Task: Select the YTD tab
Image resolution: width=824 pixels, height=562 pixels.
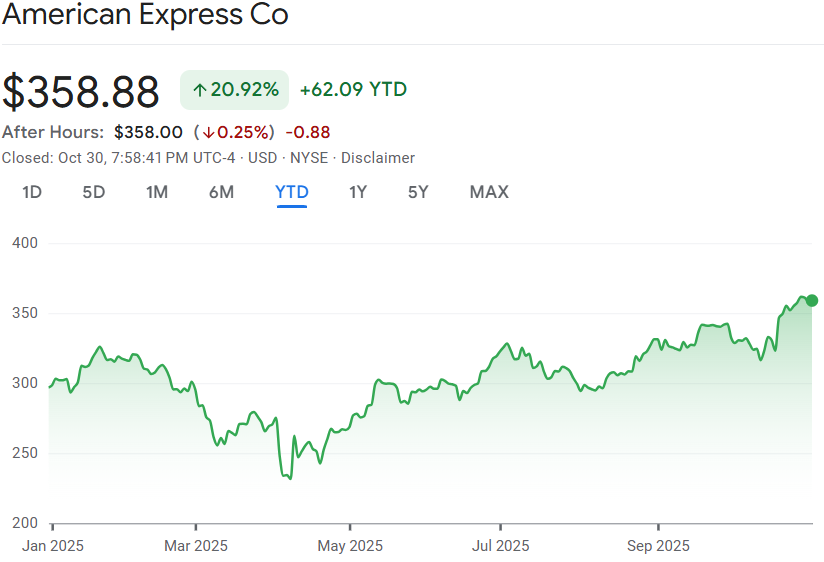Action: (x=292, y=192)
